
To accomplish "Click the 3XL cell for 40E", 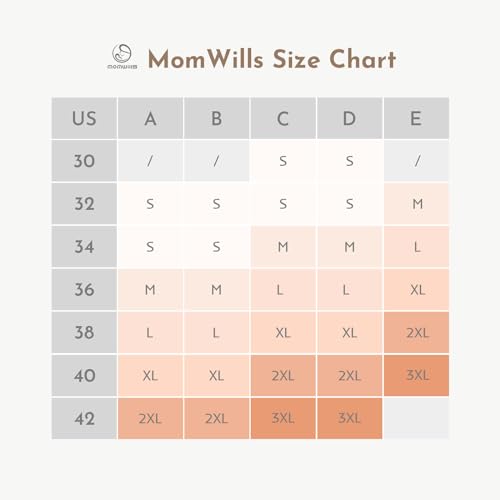I will click(x=416, y=375).
